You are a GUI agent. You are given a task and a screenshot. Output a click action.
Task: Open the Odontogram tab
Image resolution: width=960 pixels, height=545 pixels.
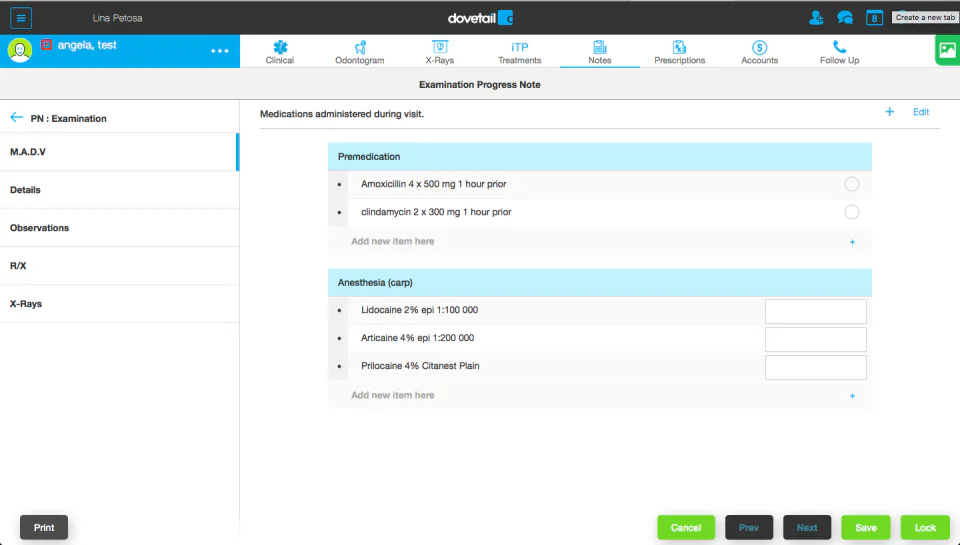[360, 51]
